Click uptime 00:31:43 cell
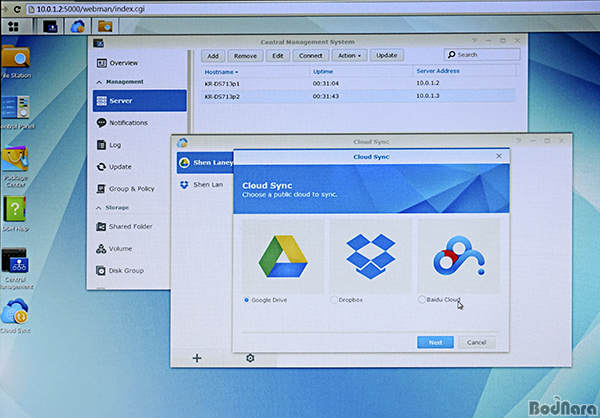The image size is (600, 418). coord(326,96)
